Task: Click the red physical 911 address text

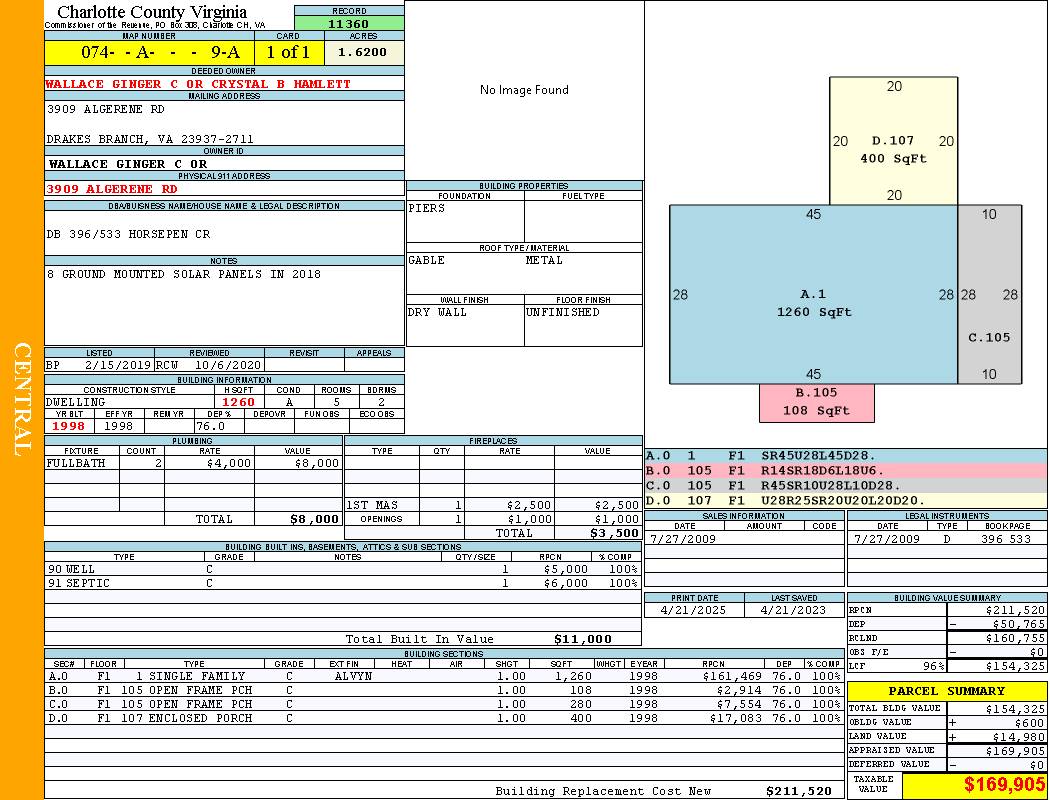Action: click(112, 189)
